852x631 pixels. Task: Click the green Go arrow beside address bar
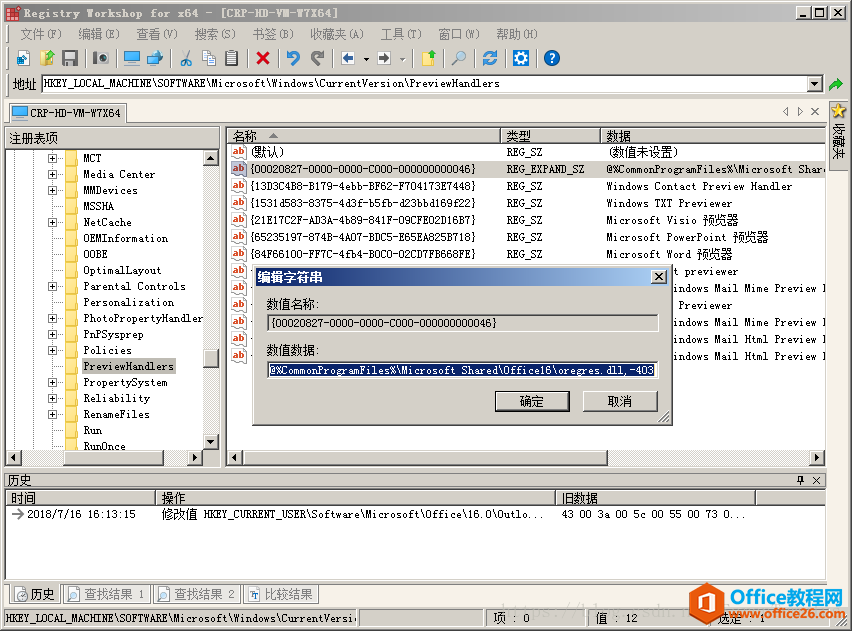(836, 84)
